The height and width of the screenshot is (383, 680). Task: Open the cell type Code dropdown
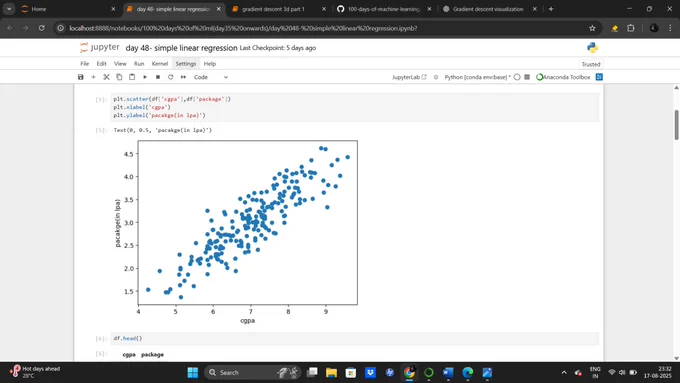211,77
